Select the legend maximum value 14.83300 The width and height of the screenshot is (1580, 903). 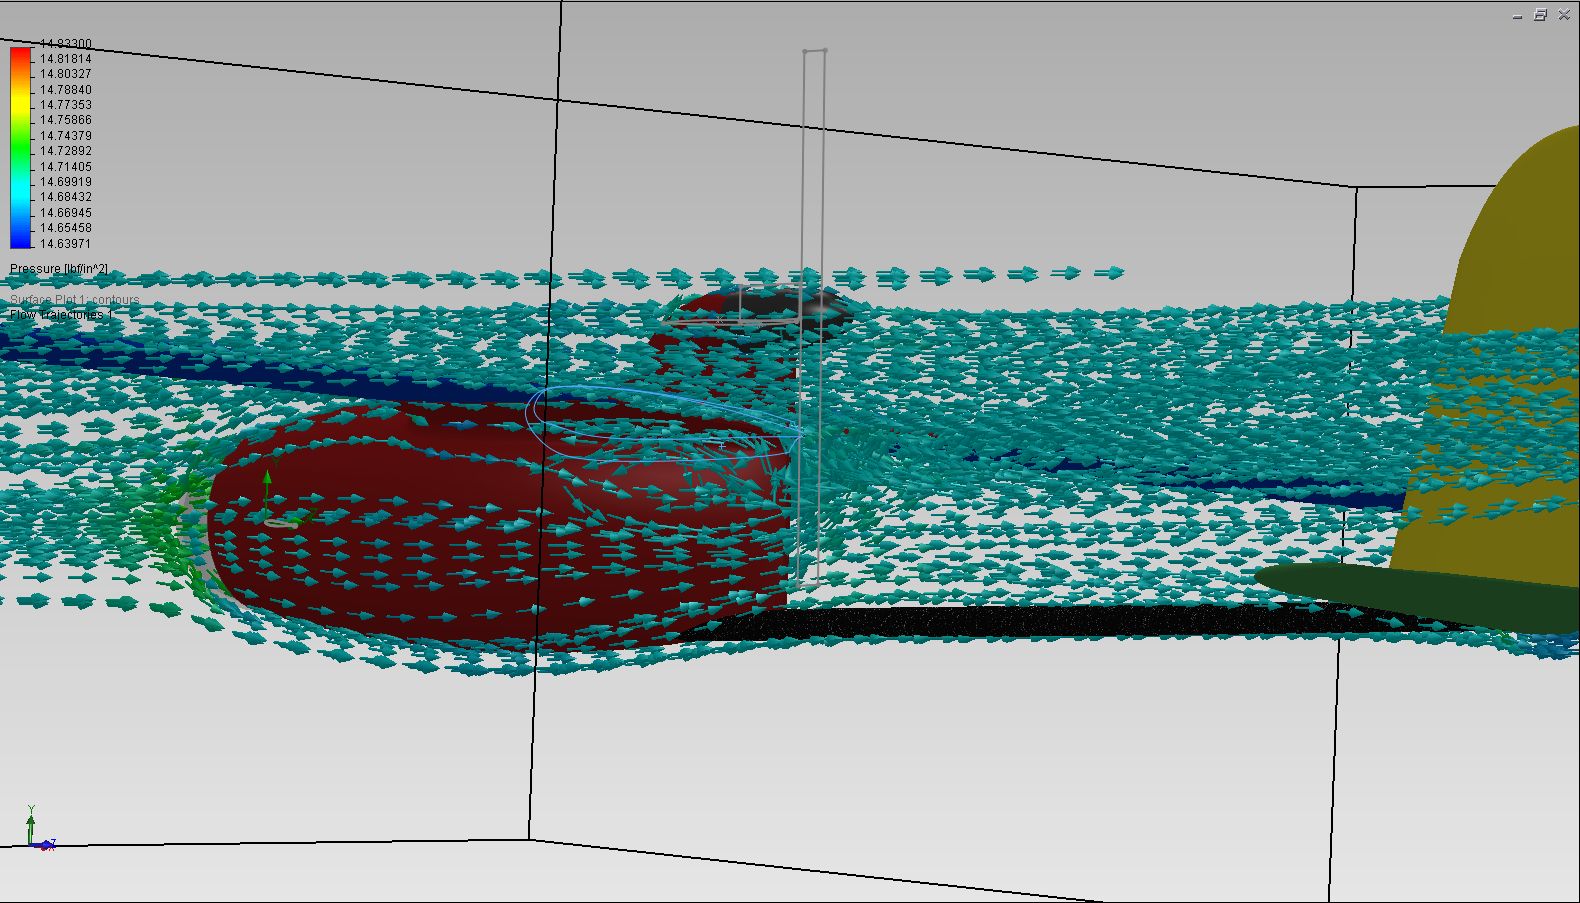tap(65, 44)
